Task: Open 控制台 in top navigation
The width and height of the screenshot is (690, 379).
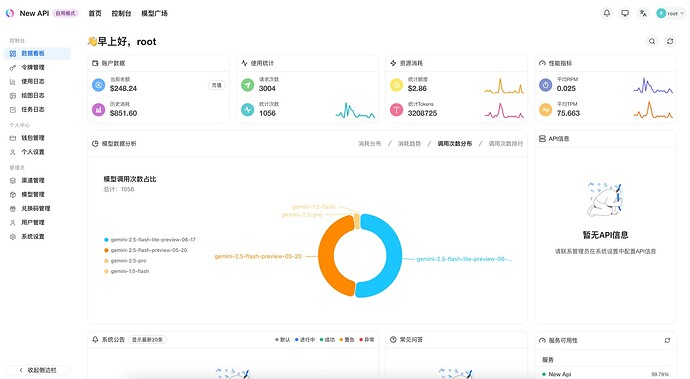Action: coord(121,13)
